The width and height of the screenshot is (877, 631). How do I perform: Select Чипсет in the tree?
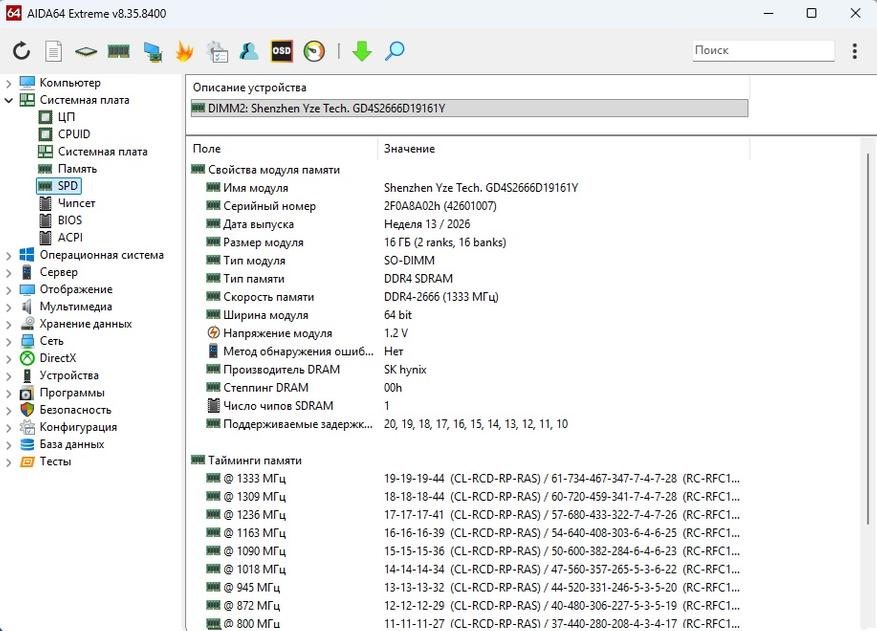[x=76, y=203]
